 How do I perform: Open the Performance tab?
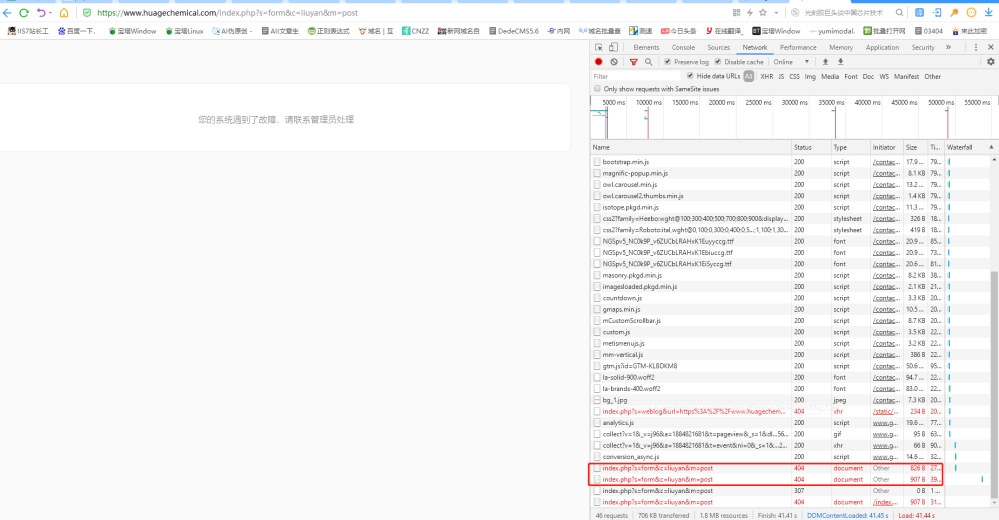(x=798, y=47)
